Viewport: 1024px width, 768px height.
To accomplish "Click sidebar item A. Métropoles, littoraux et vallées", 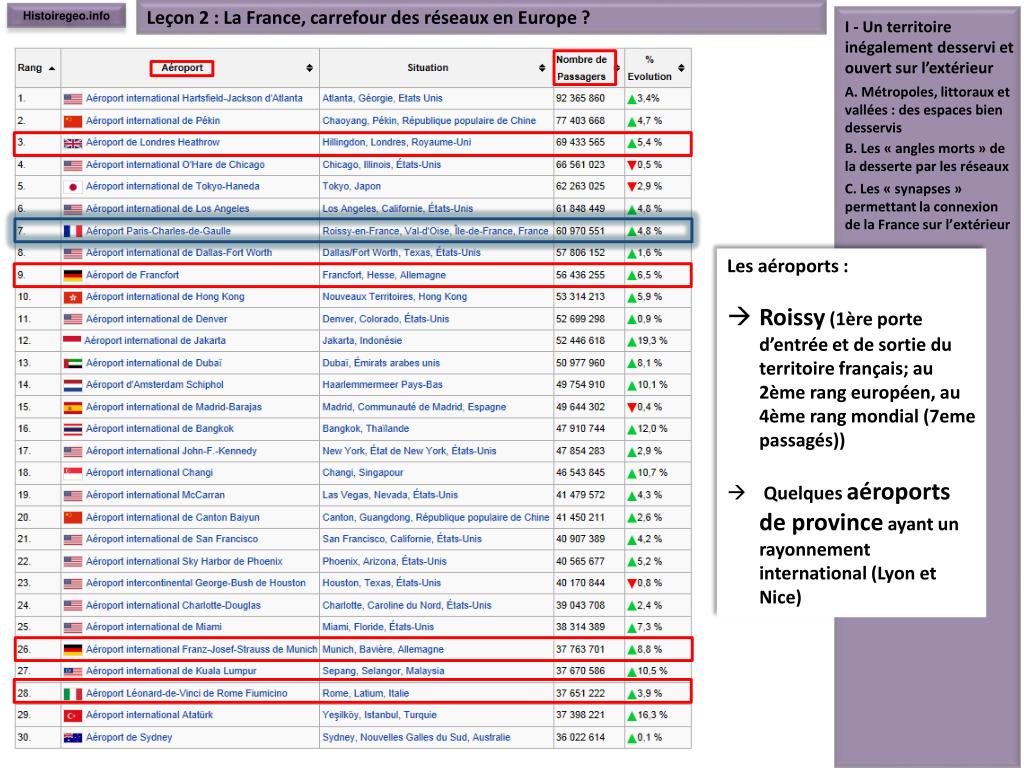I will point(927,110).
